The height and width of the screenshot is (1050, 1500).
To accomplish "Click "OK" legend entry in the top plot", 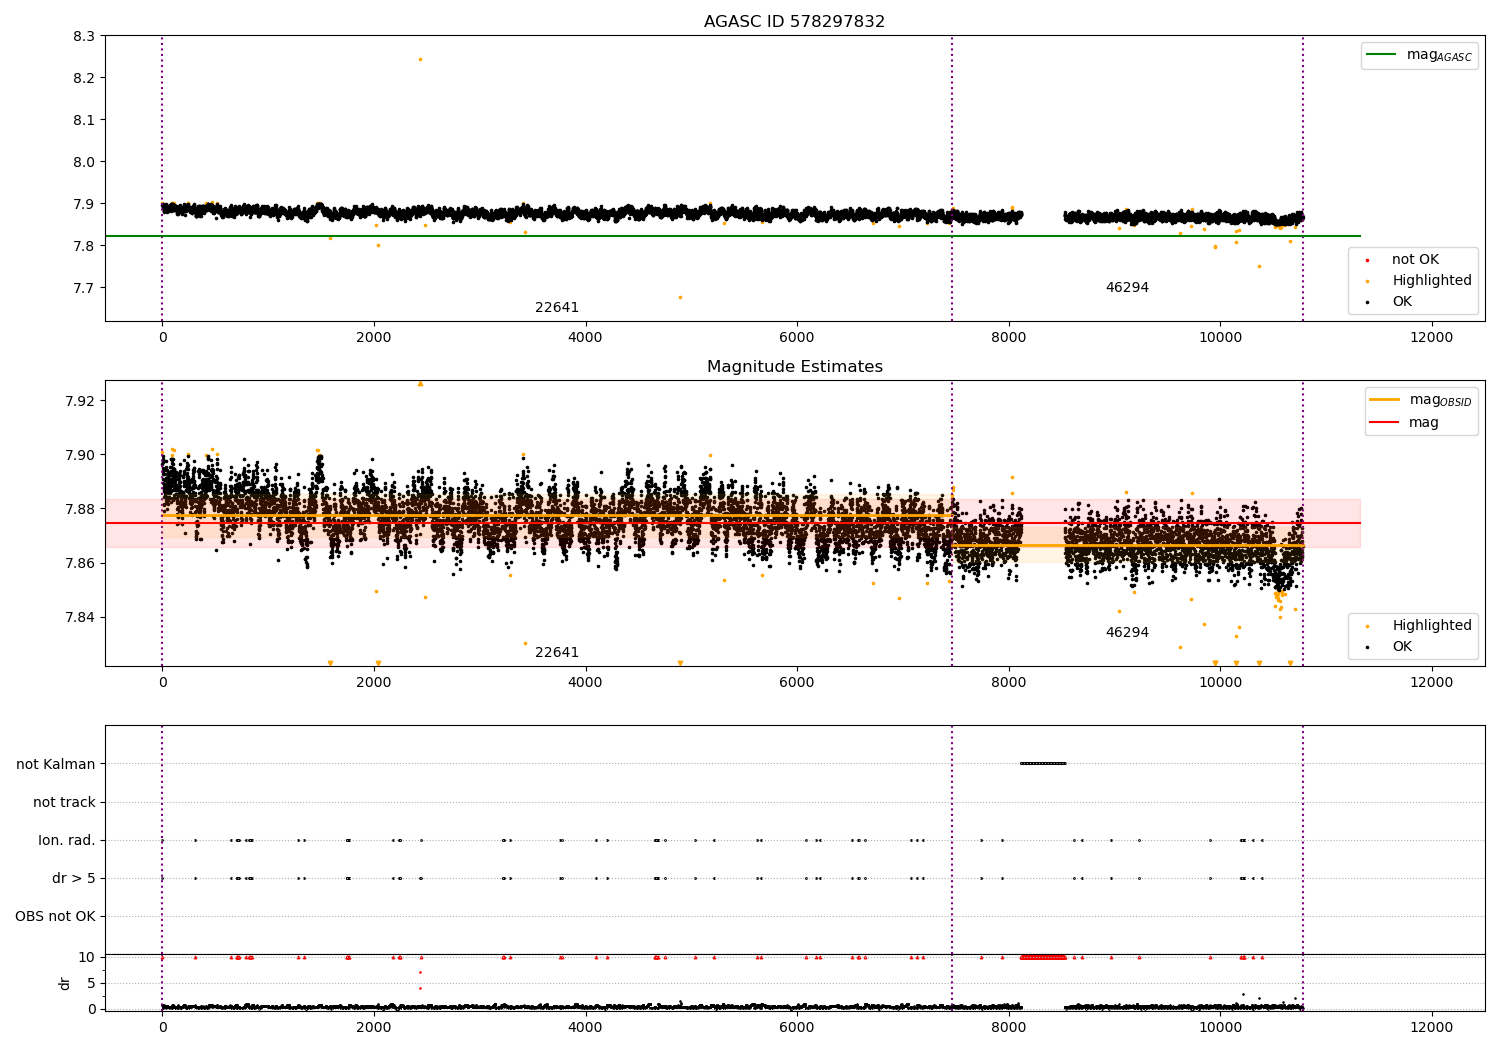I will (1402, 301).
